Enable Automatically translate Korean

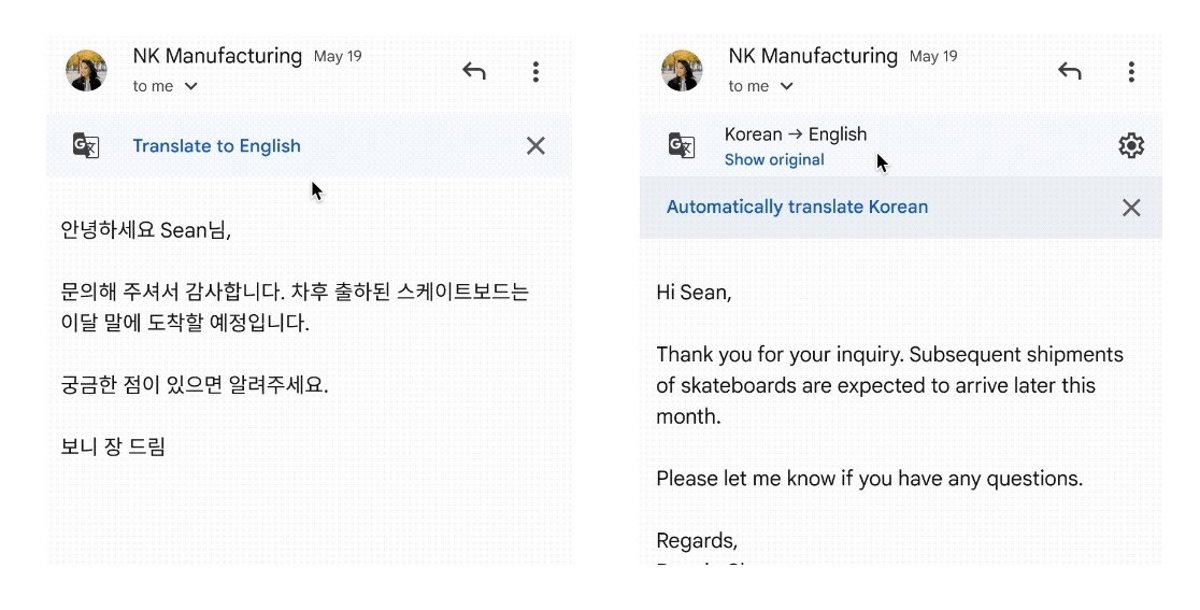(x=797, y=208)
